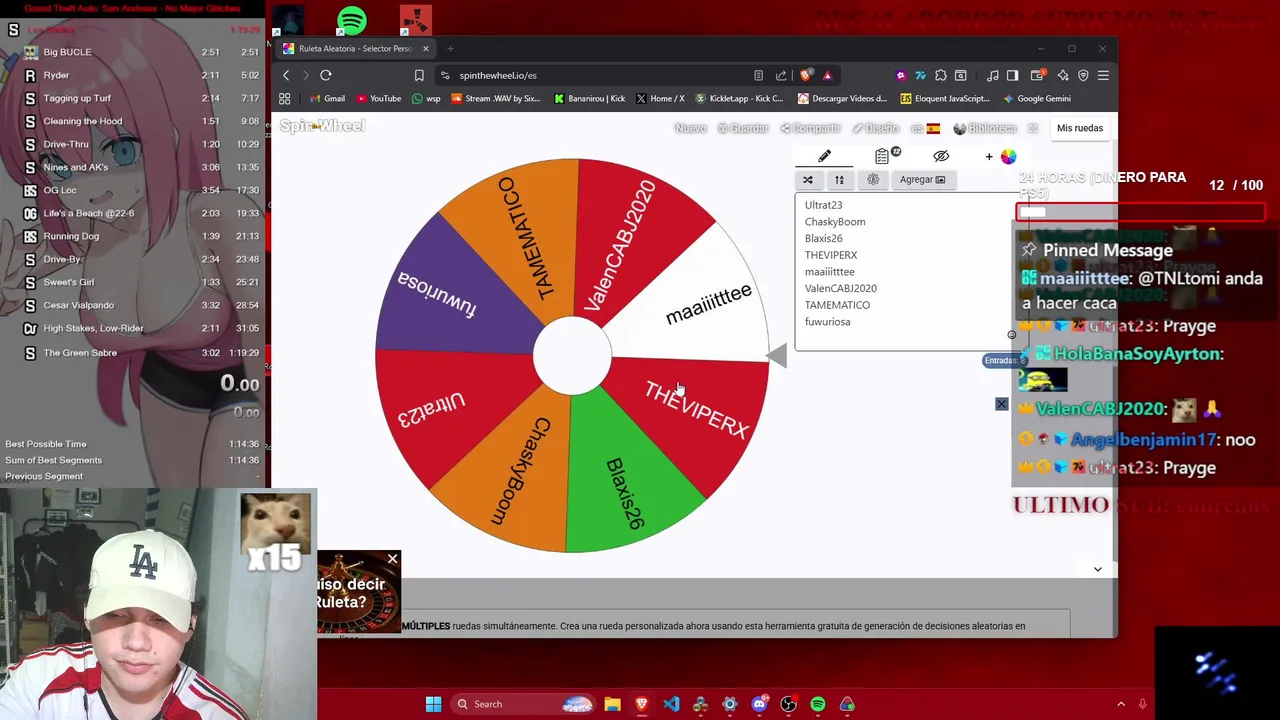Open the Spotify desktop shortcut
Image resolution: width=1280 pixels, height=720 pixels.
point(352,20)
